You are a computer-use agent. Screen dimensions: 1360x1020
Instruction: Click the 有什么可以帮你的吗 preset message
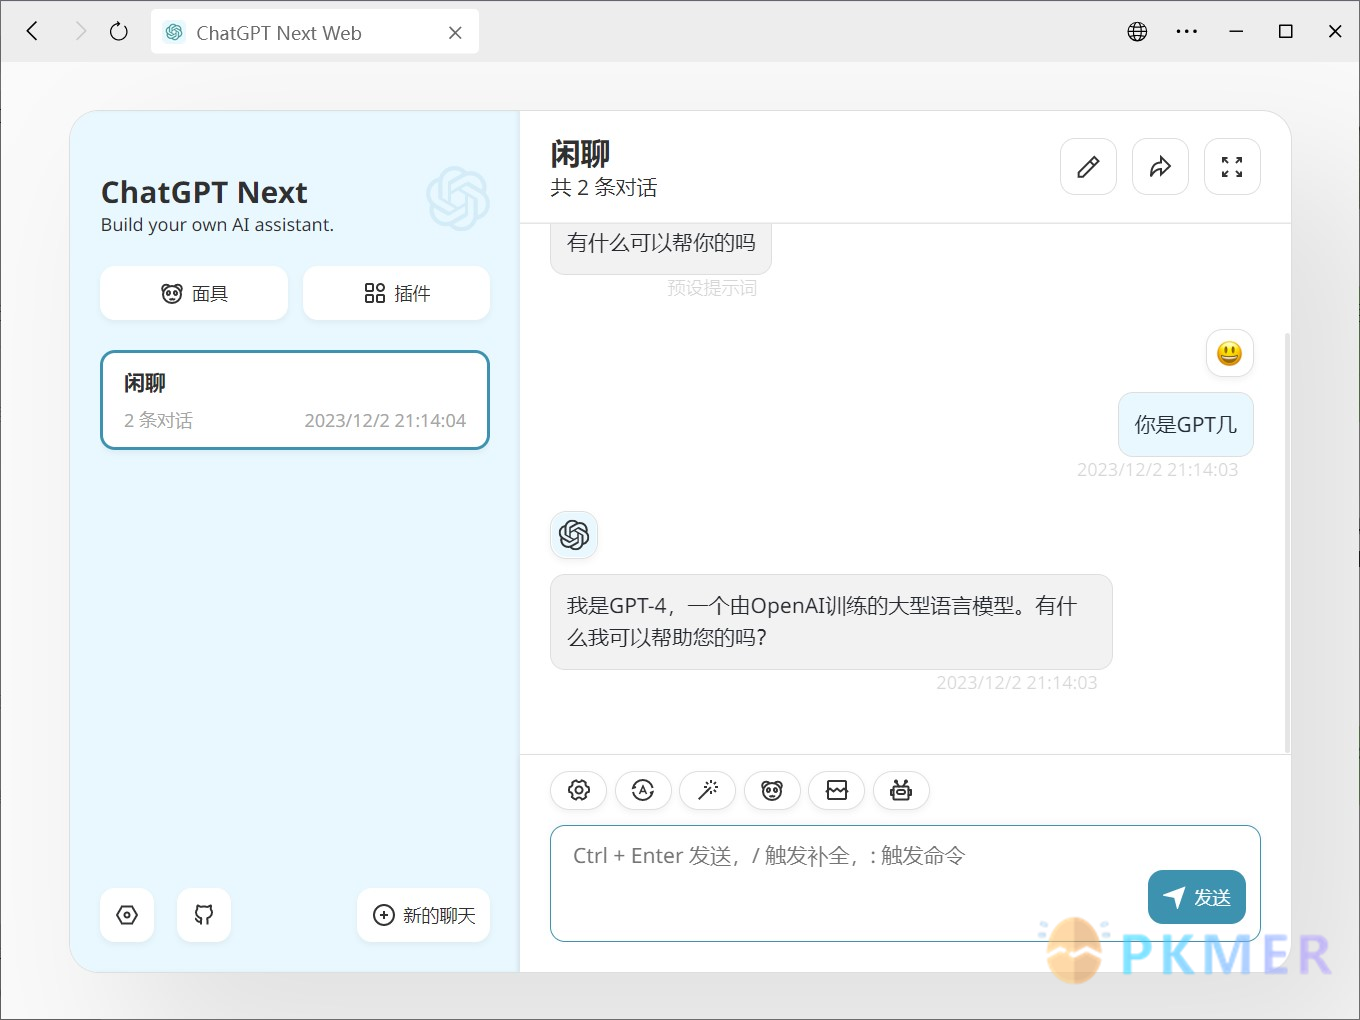661,245
